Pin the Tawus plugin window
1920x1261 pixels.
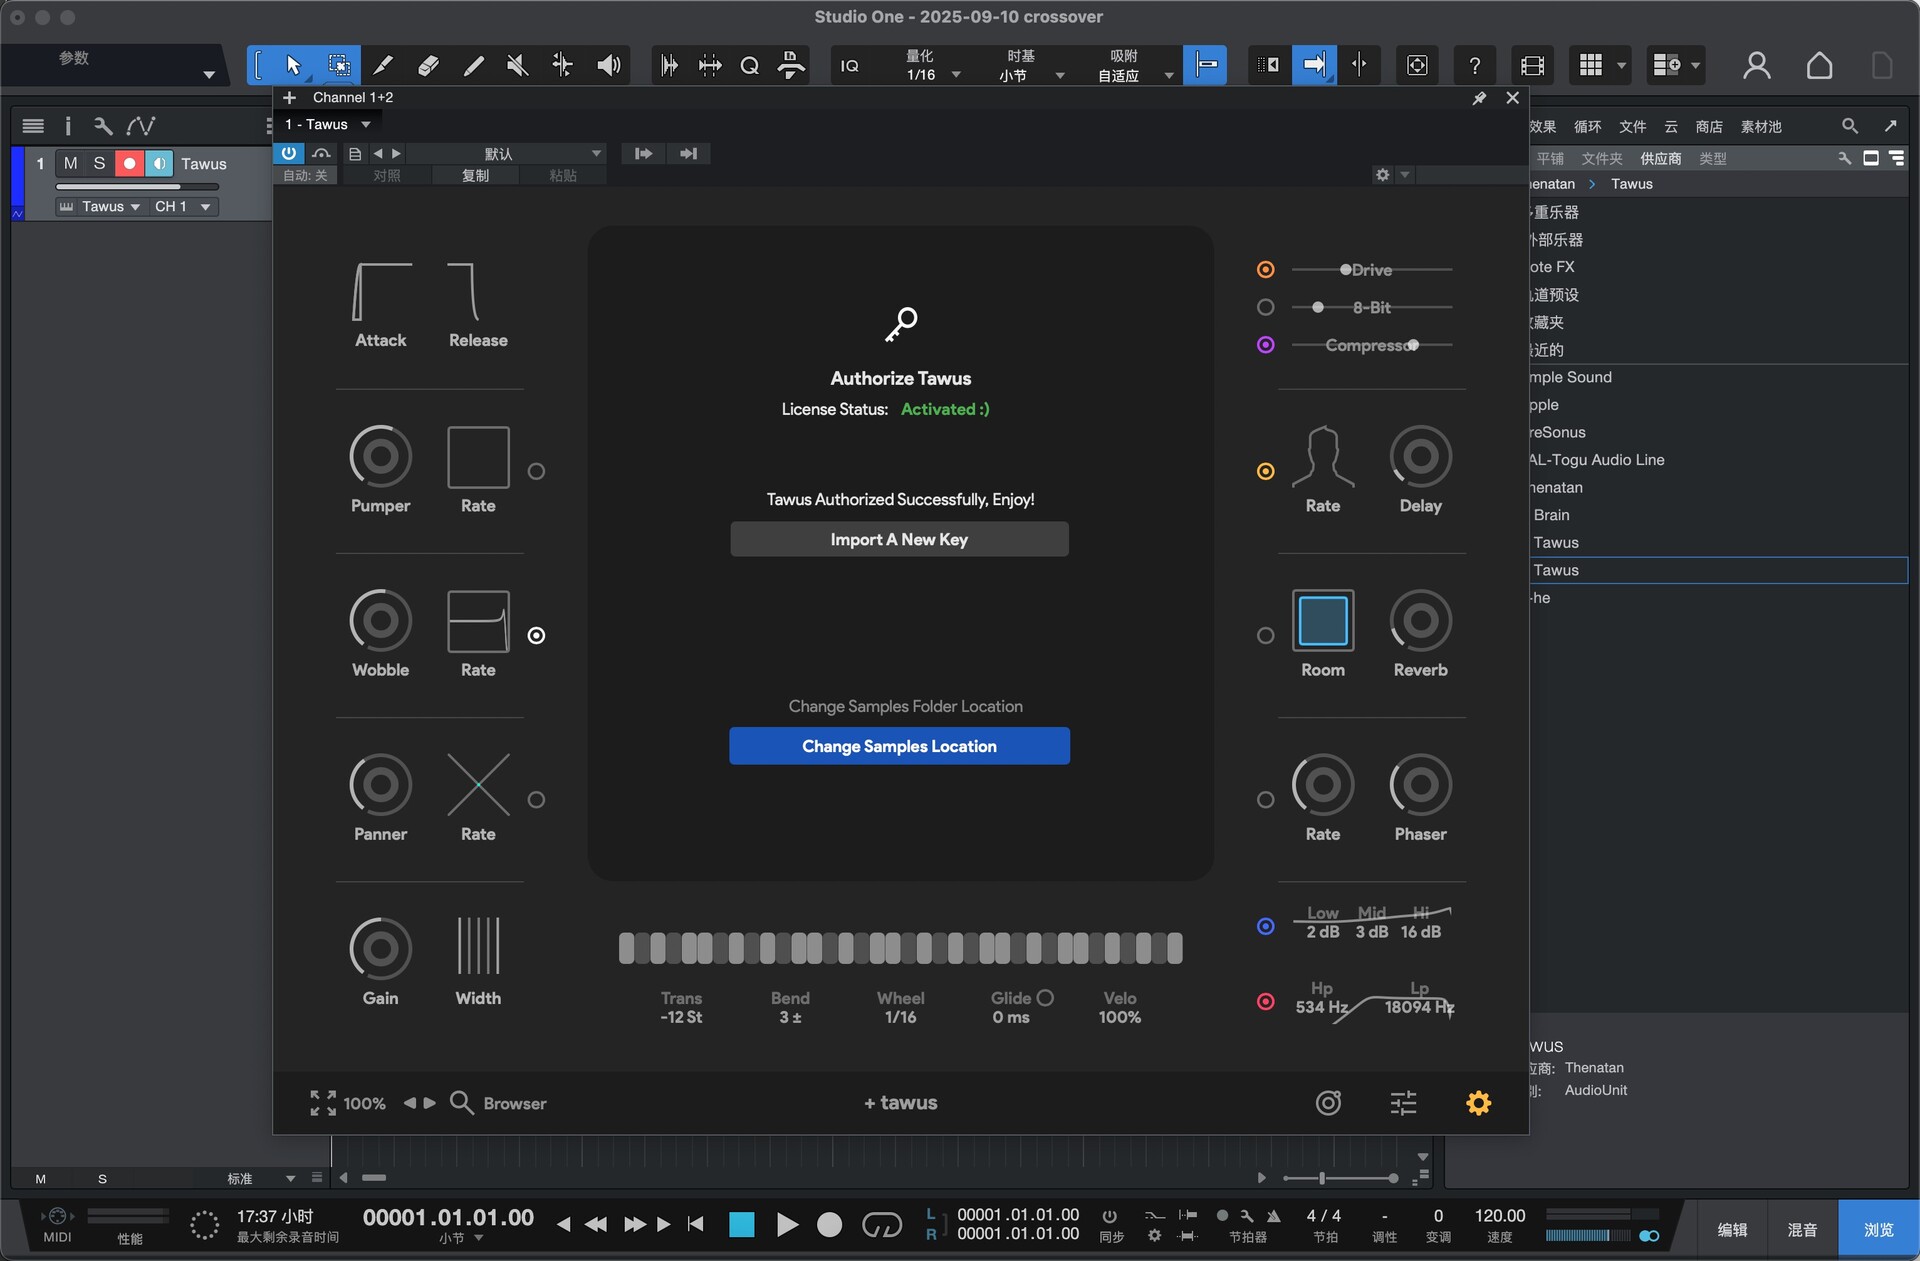pos(1479,98)
